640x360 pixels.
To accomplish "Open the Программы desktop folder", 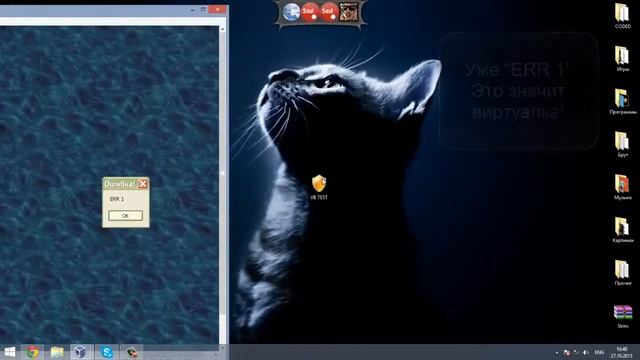I will pos(623,102).
